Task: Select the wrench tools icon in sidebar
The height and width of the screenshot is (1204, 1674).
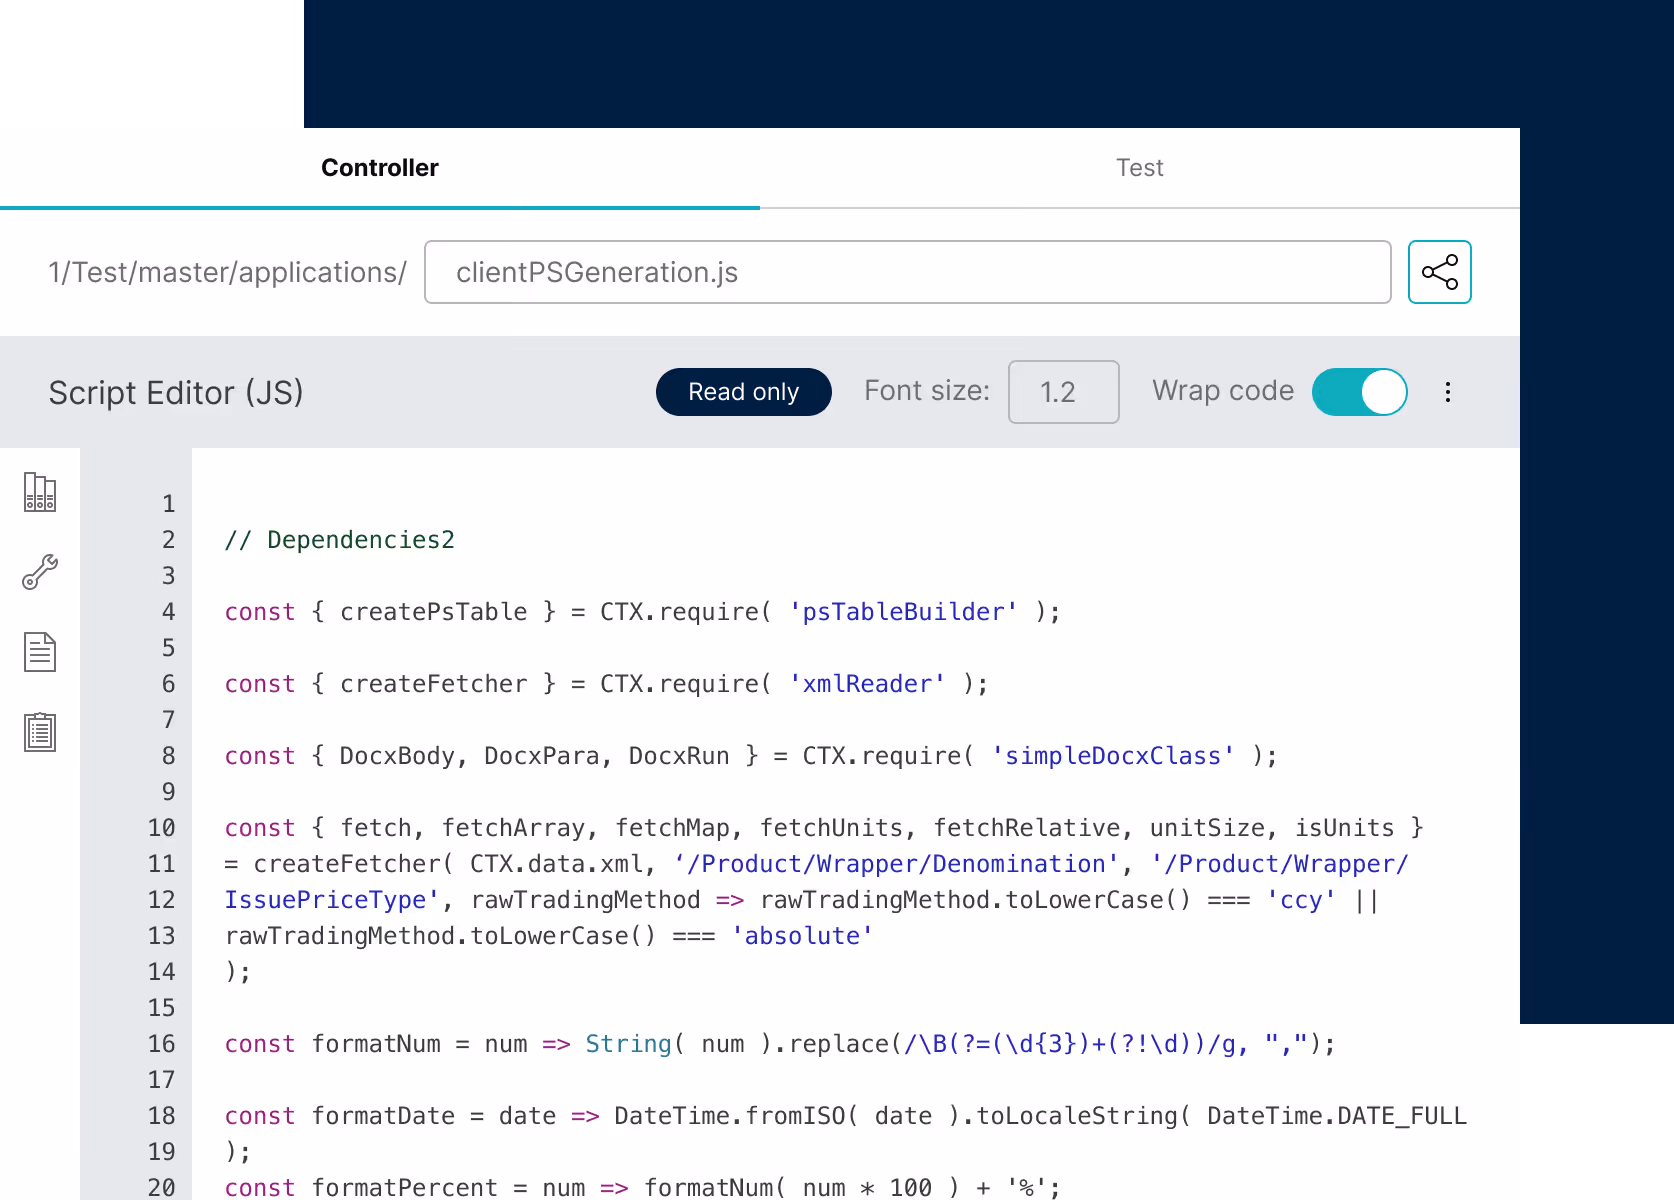Action: [x=39, y=572]
